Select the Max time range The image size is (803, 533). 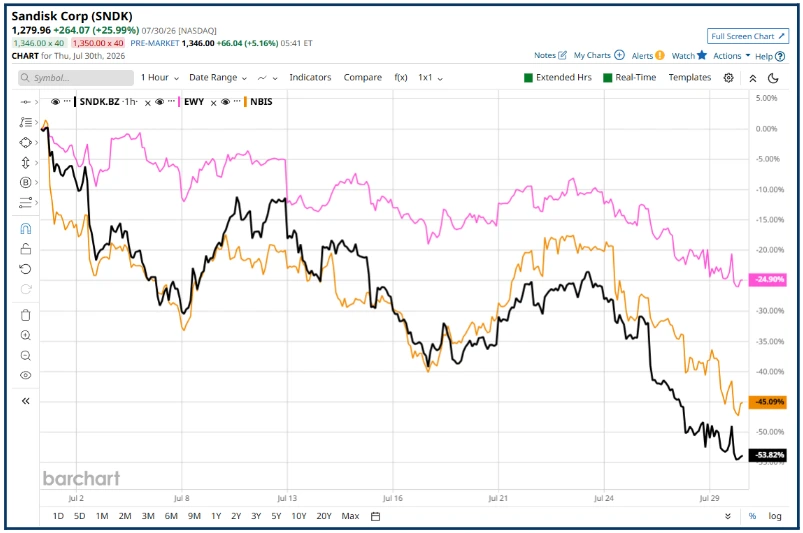tap(350, 516)
